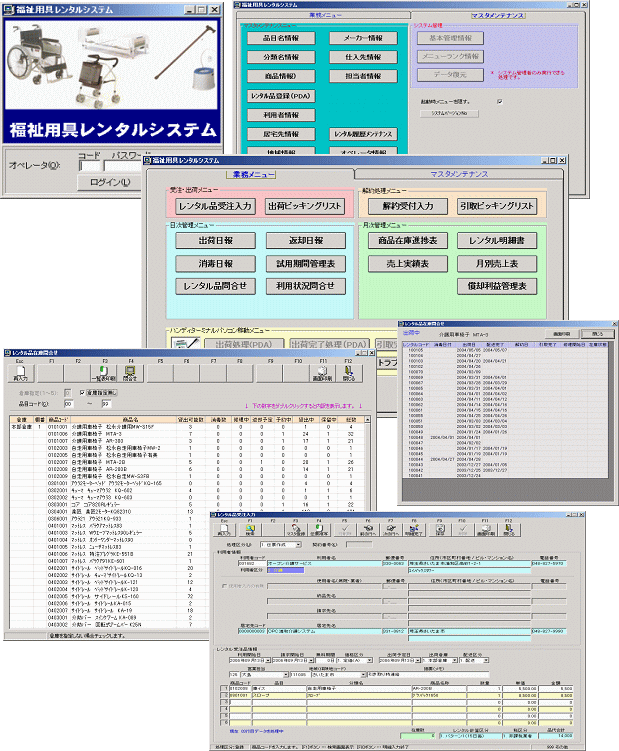Screen dimensions: 619x751
Task: Select マスタメンテナンス tab in back maintenance window
Action: pos(497,15)
